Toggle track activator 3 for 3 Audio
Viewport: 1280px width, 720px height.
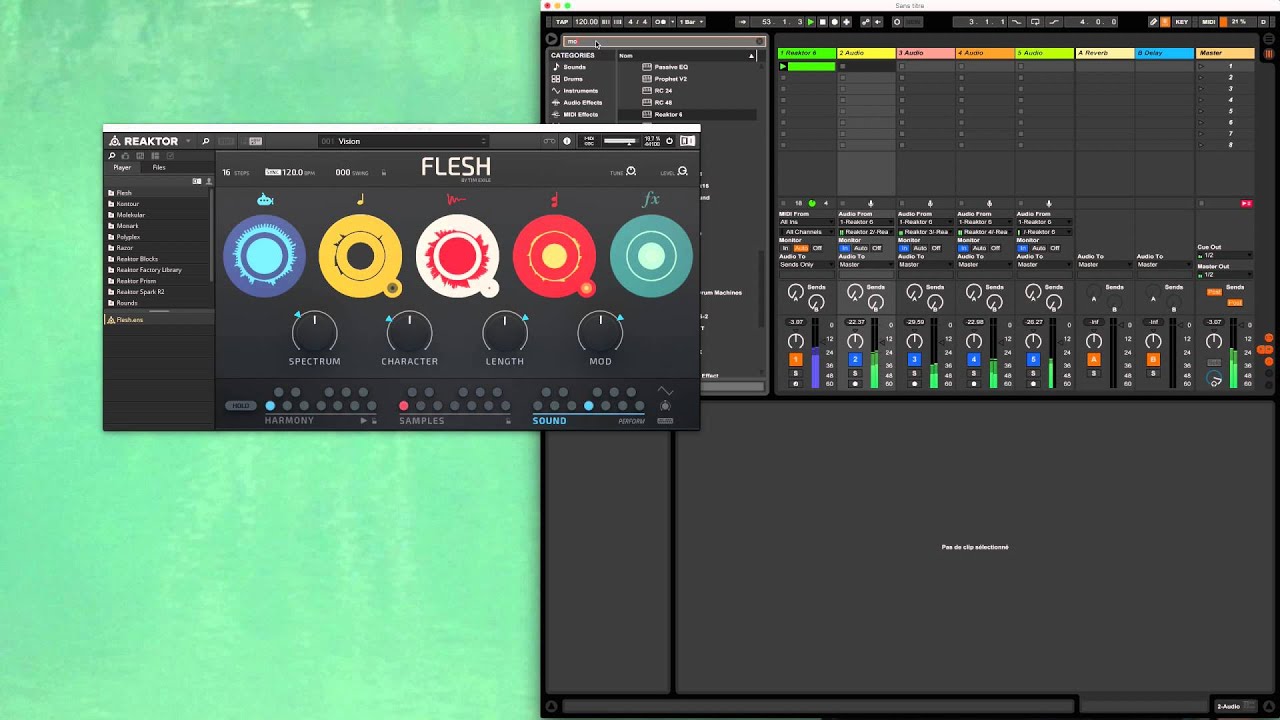[x=914, y=360]
